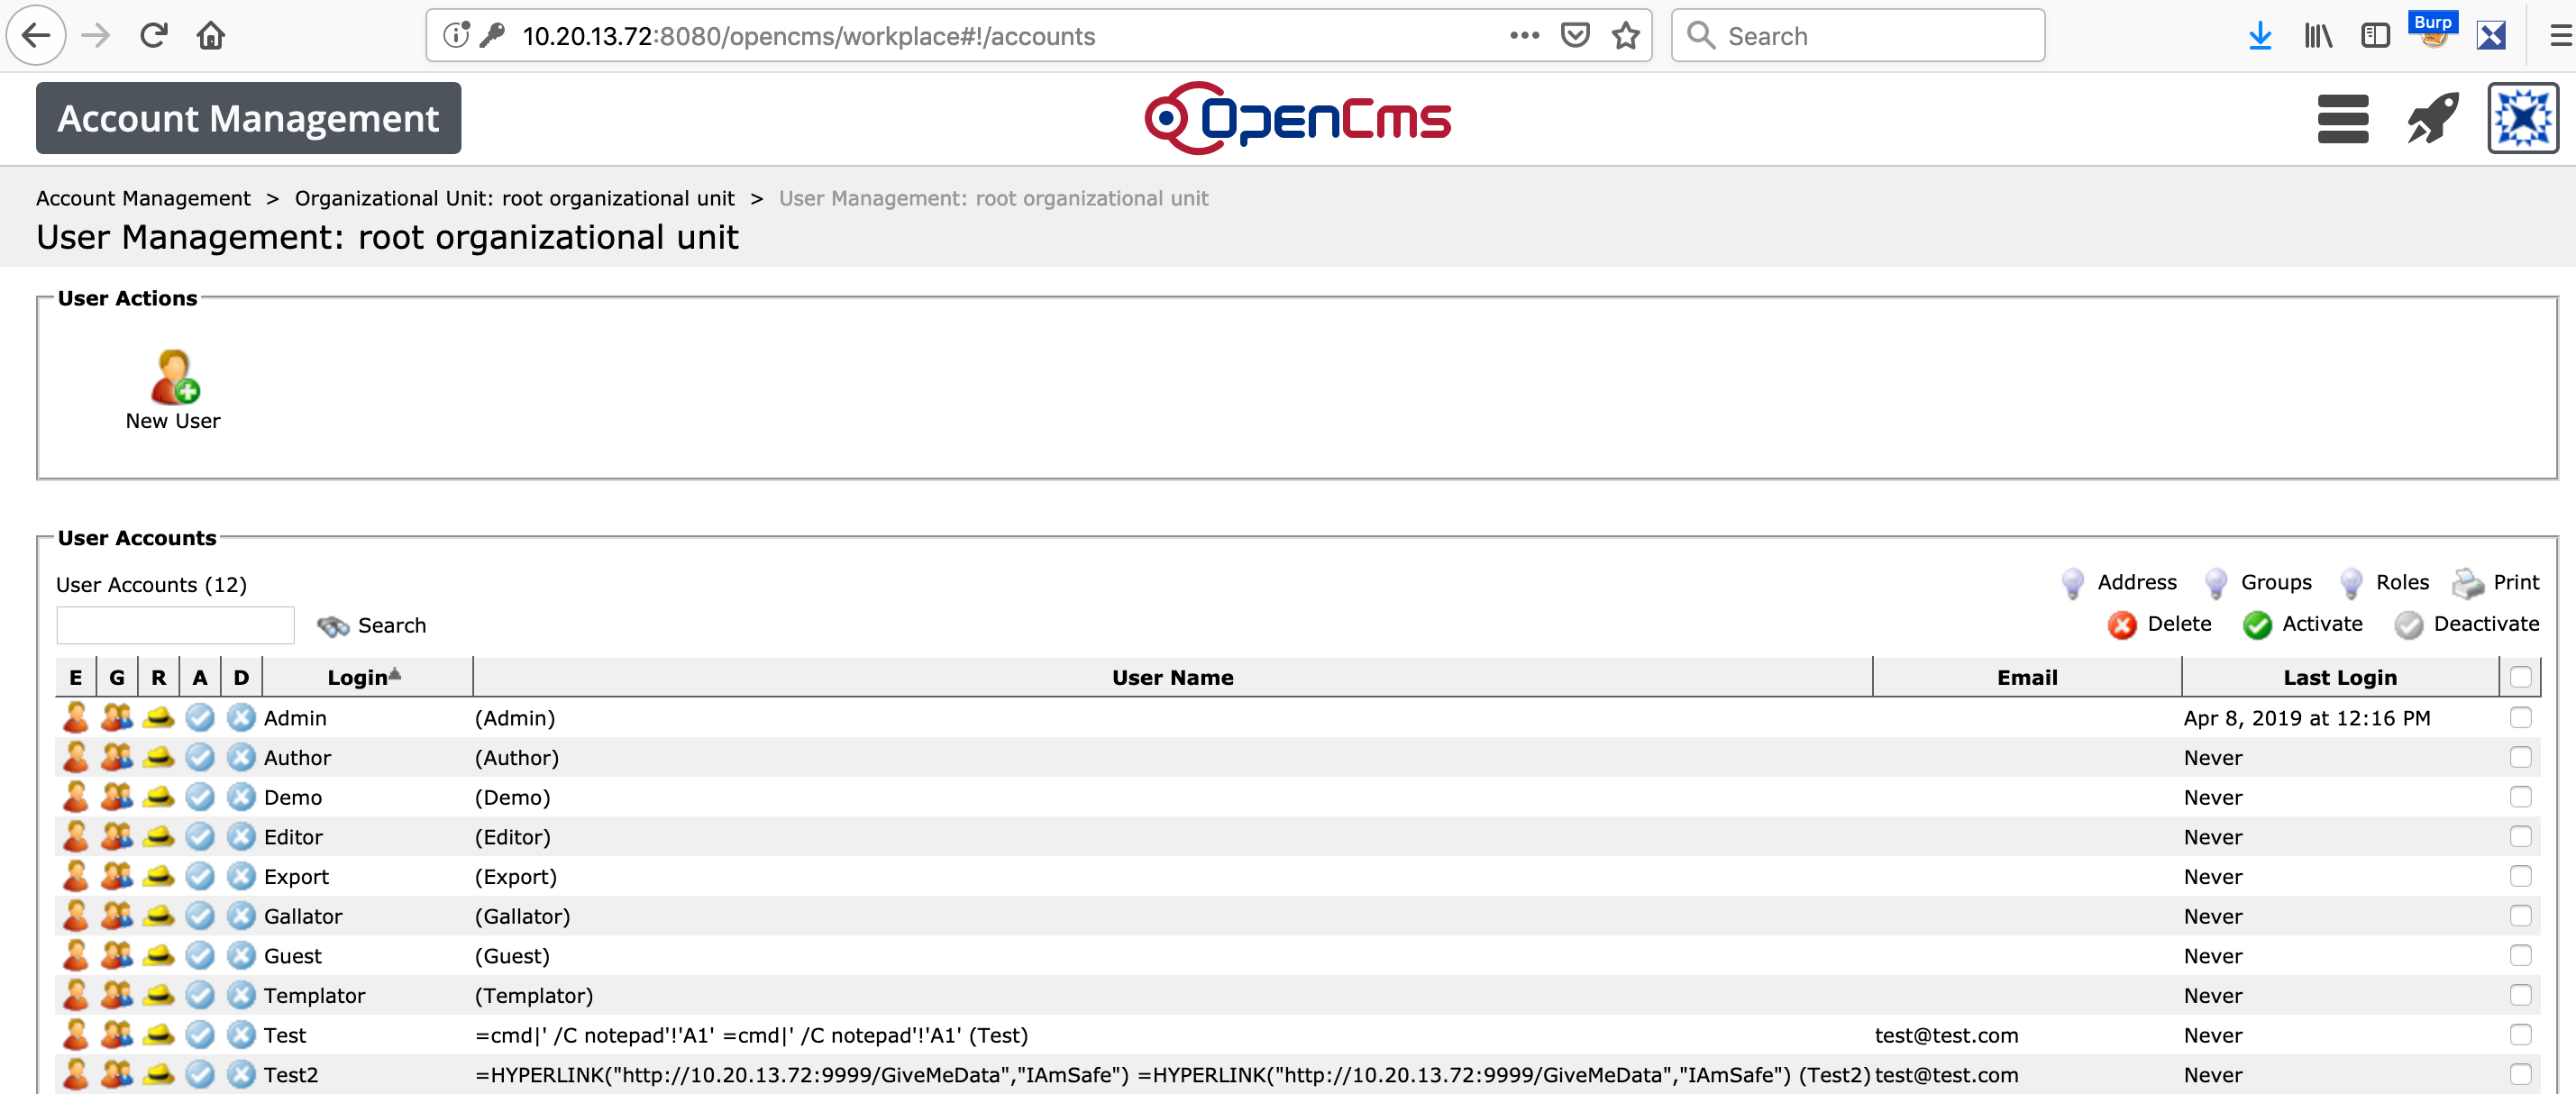This screenshot has width=2576, height=1094.
Task: Edit user icon in Admin row
Action: pyautogui.click(x=76, y=718)
